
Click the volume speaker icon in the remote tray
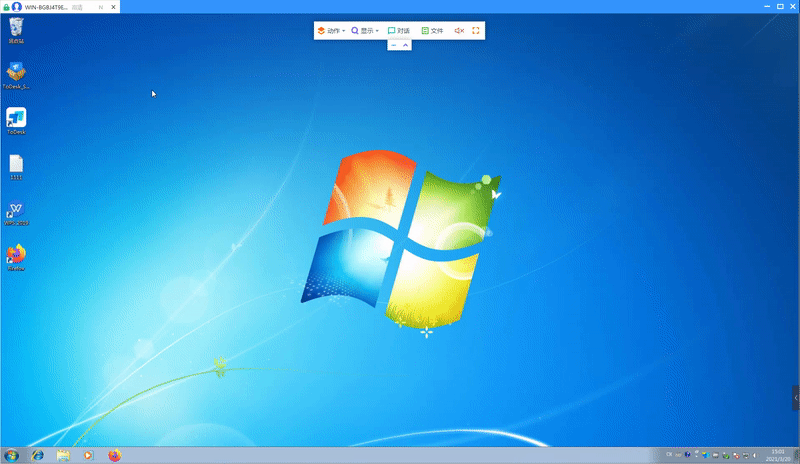click(x=756, y=455)
